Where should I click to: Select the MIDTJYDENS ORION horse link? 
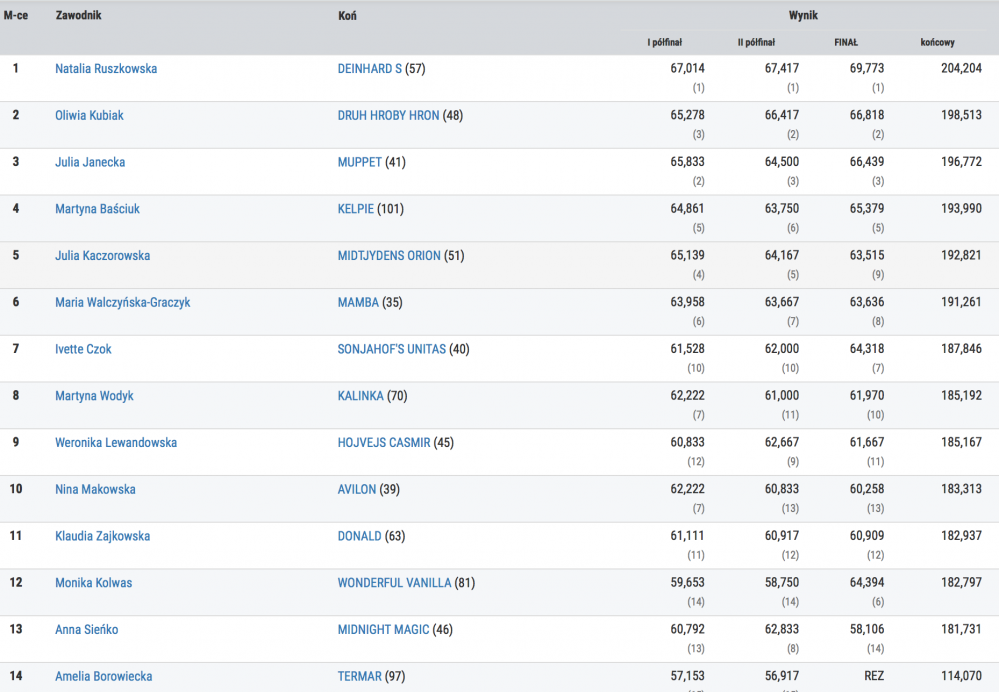coord(388,256)
